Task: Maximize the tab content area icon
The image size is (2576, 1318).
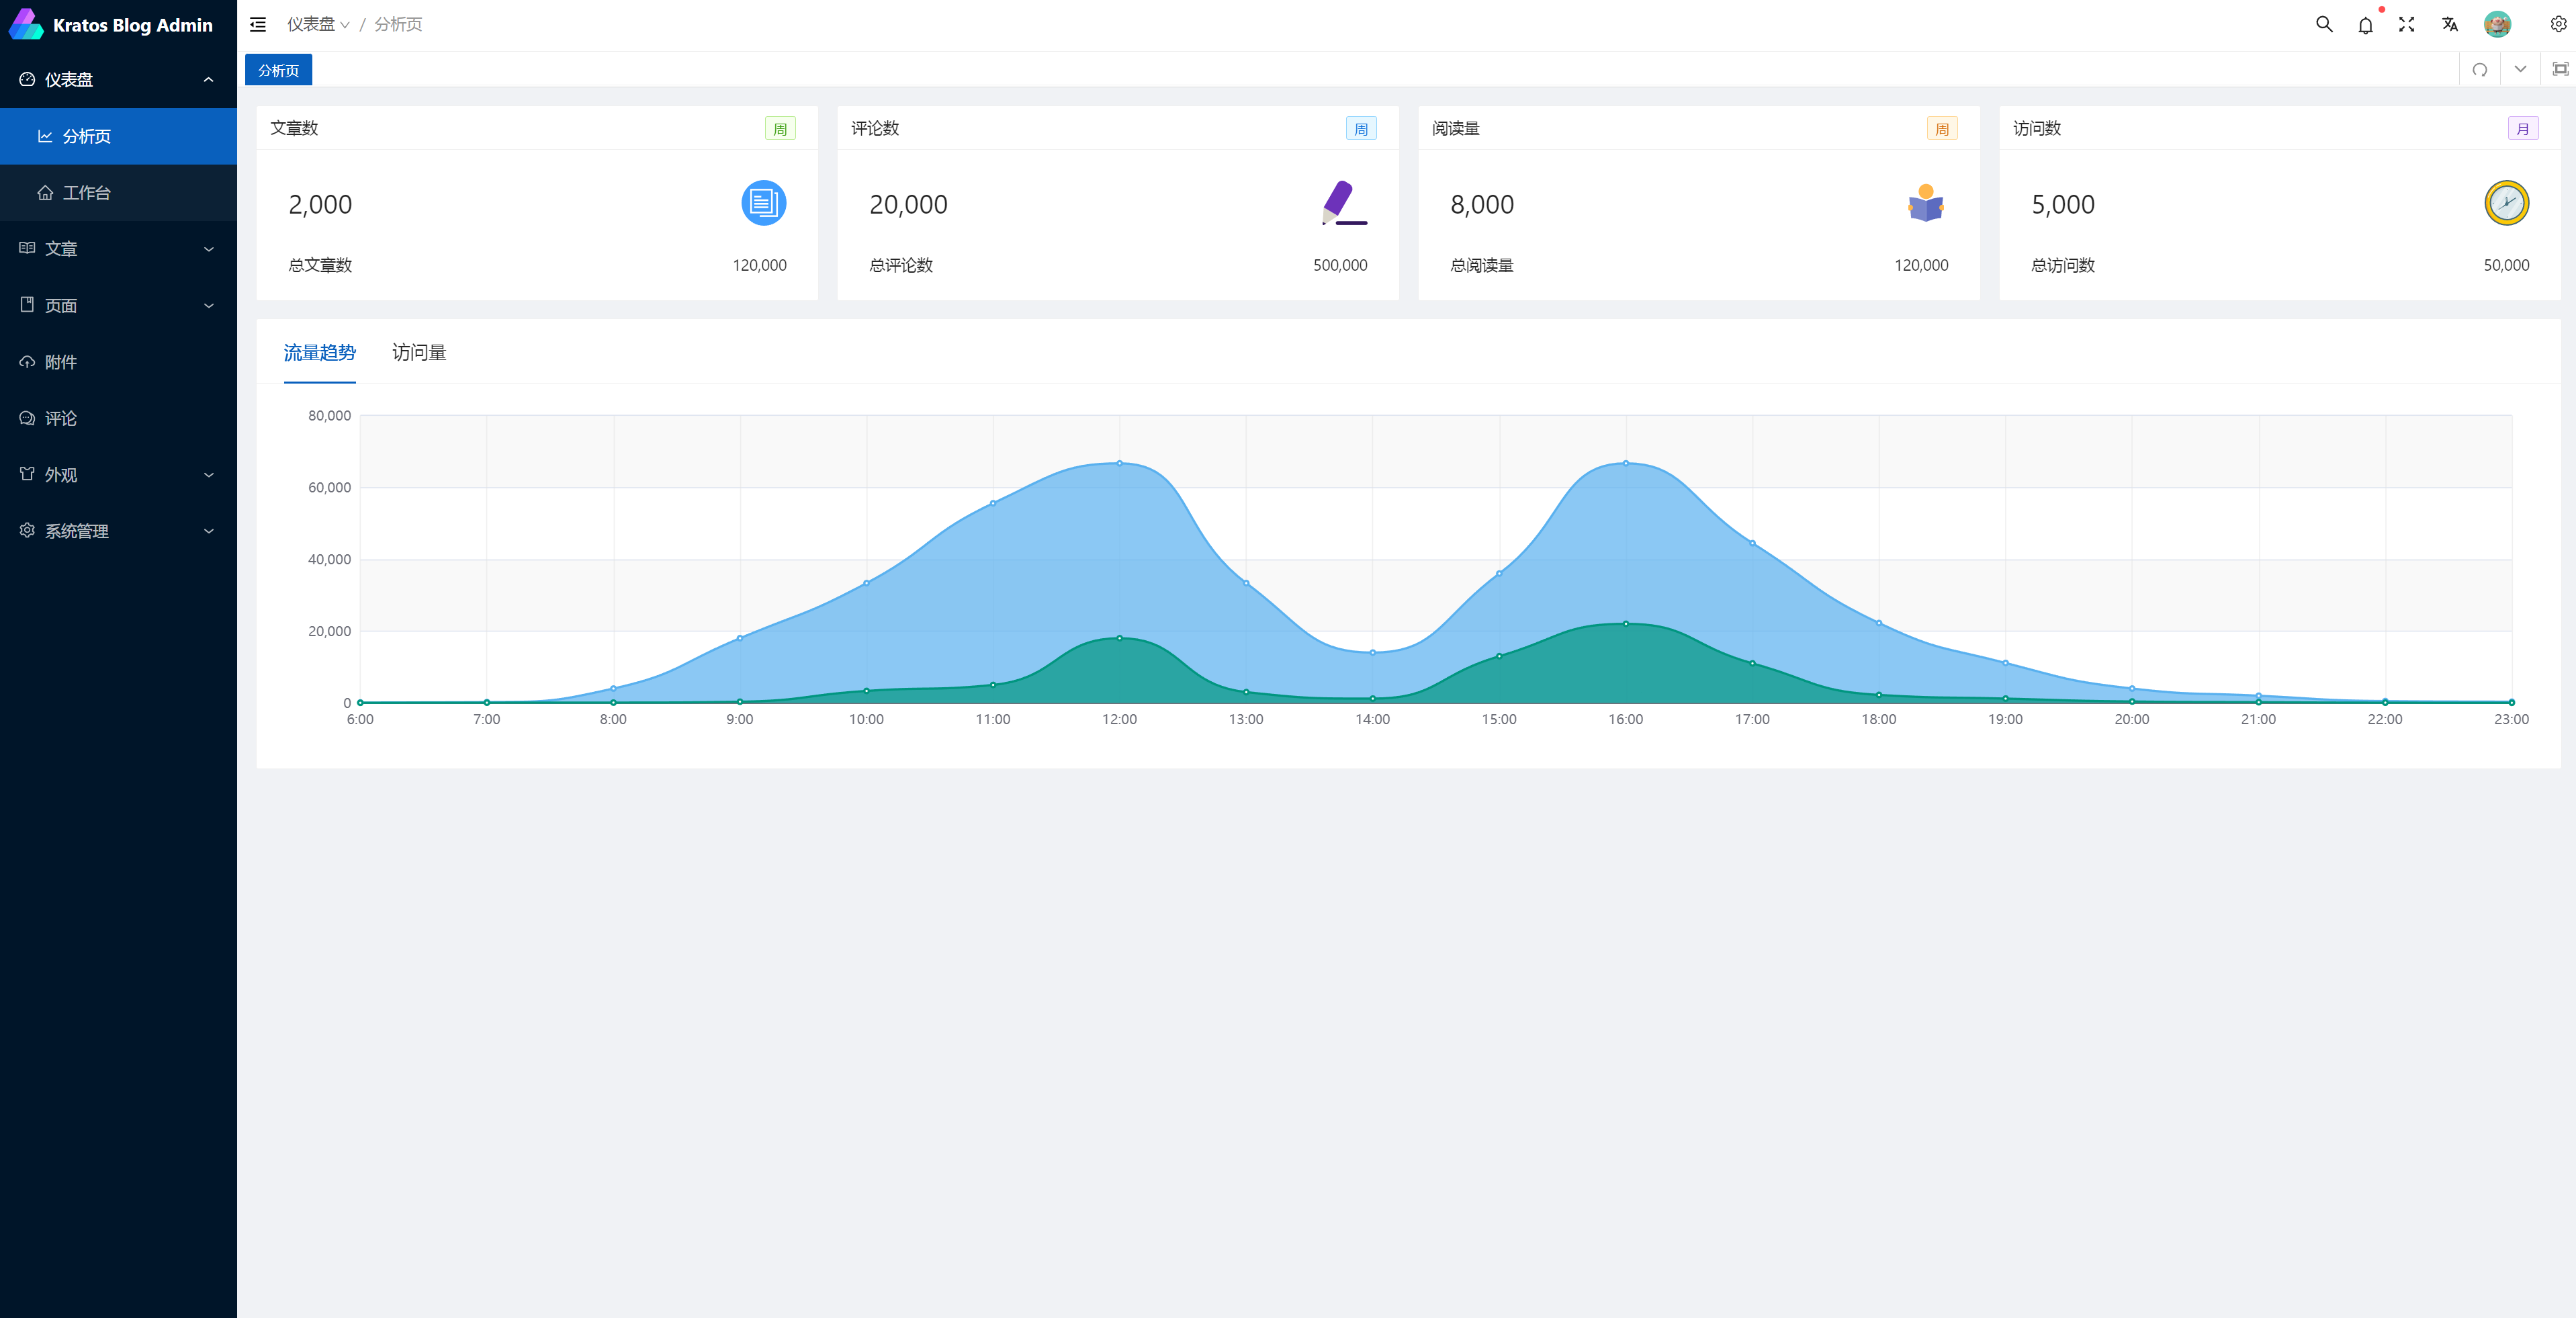Action: click(x=2560, y=70)
